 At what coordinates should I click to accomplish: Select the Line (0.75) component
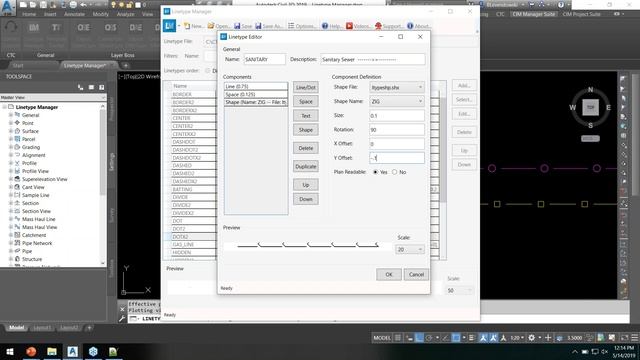point(256,87)
